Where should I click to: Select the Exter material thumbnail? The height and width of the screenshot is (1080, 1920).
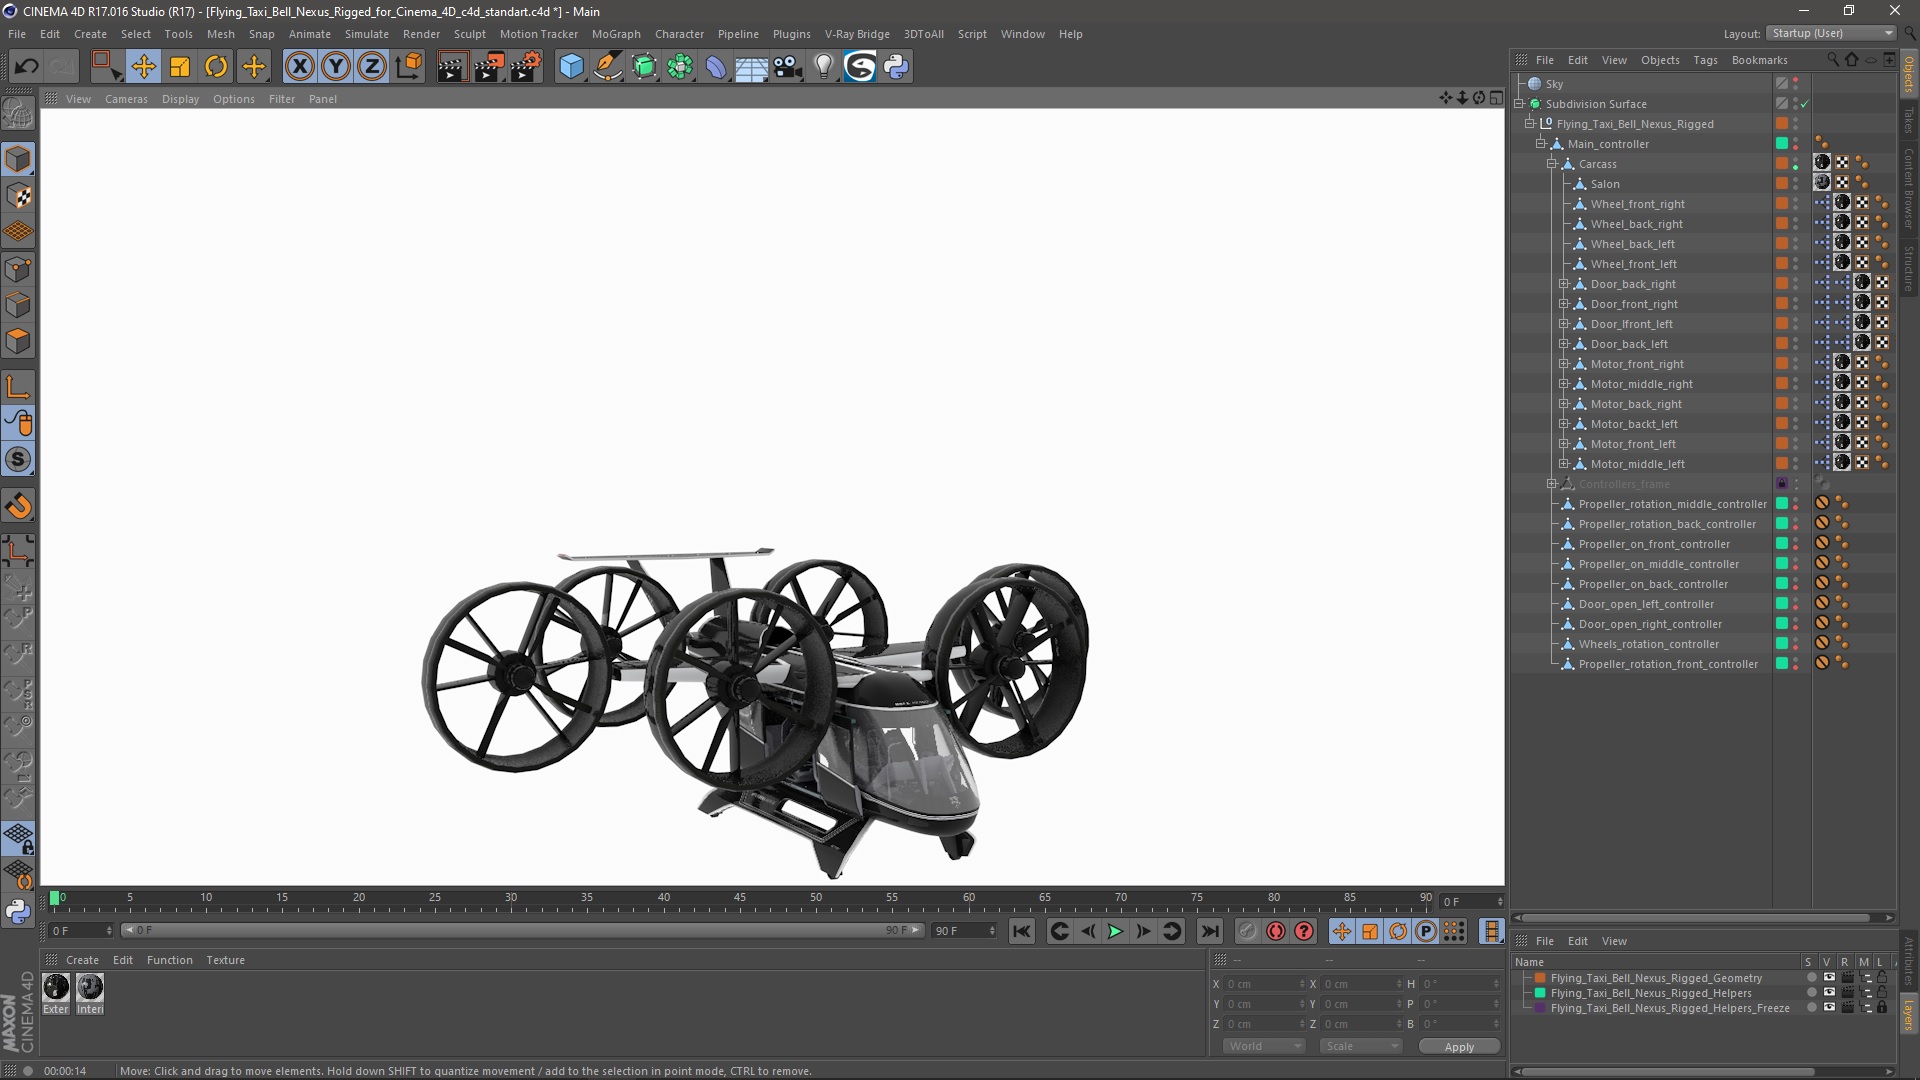point(56,994)
